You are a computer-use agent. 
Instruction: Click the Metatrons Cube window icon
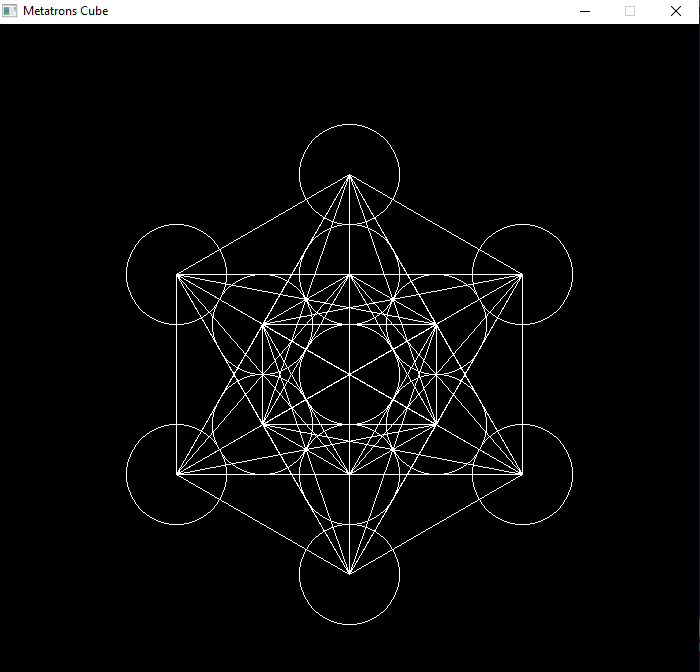pyautogui.click(x=9, y=11)
